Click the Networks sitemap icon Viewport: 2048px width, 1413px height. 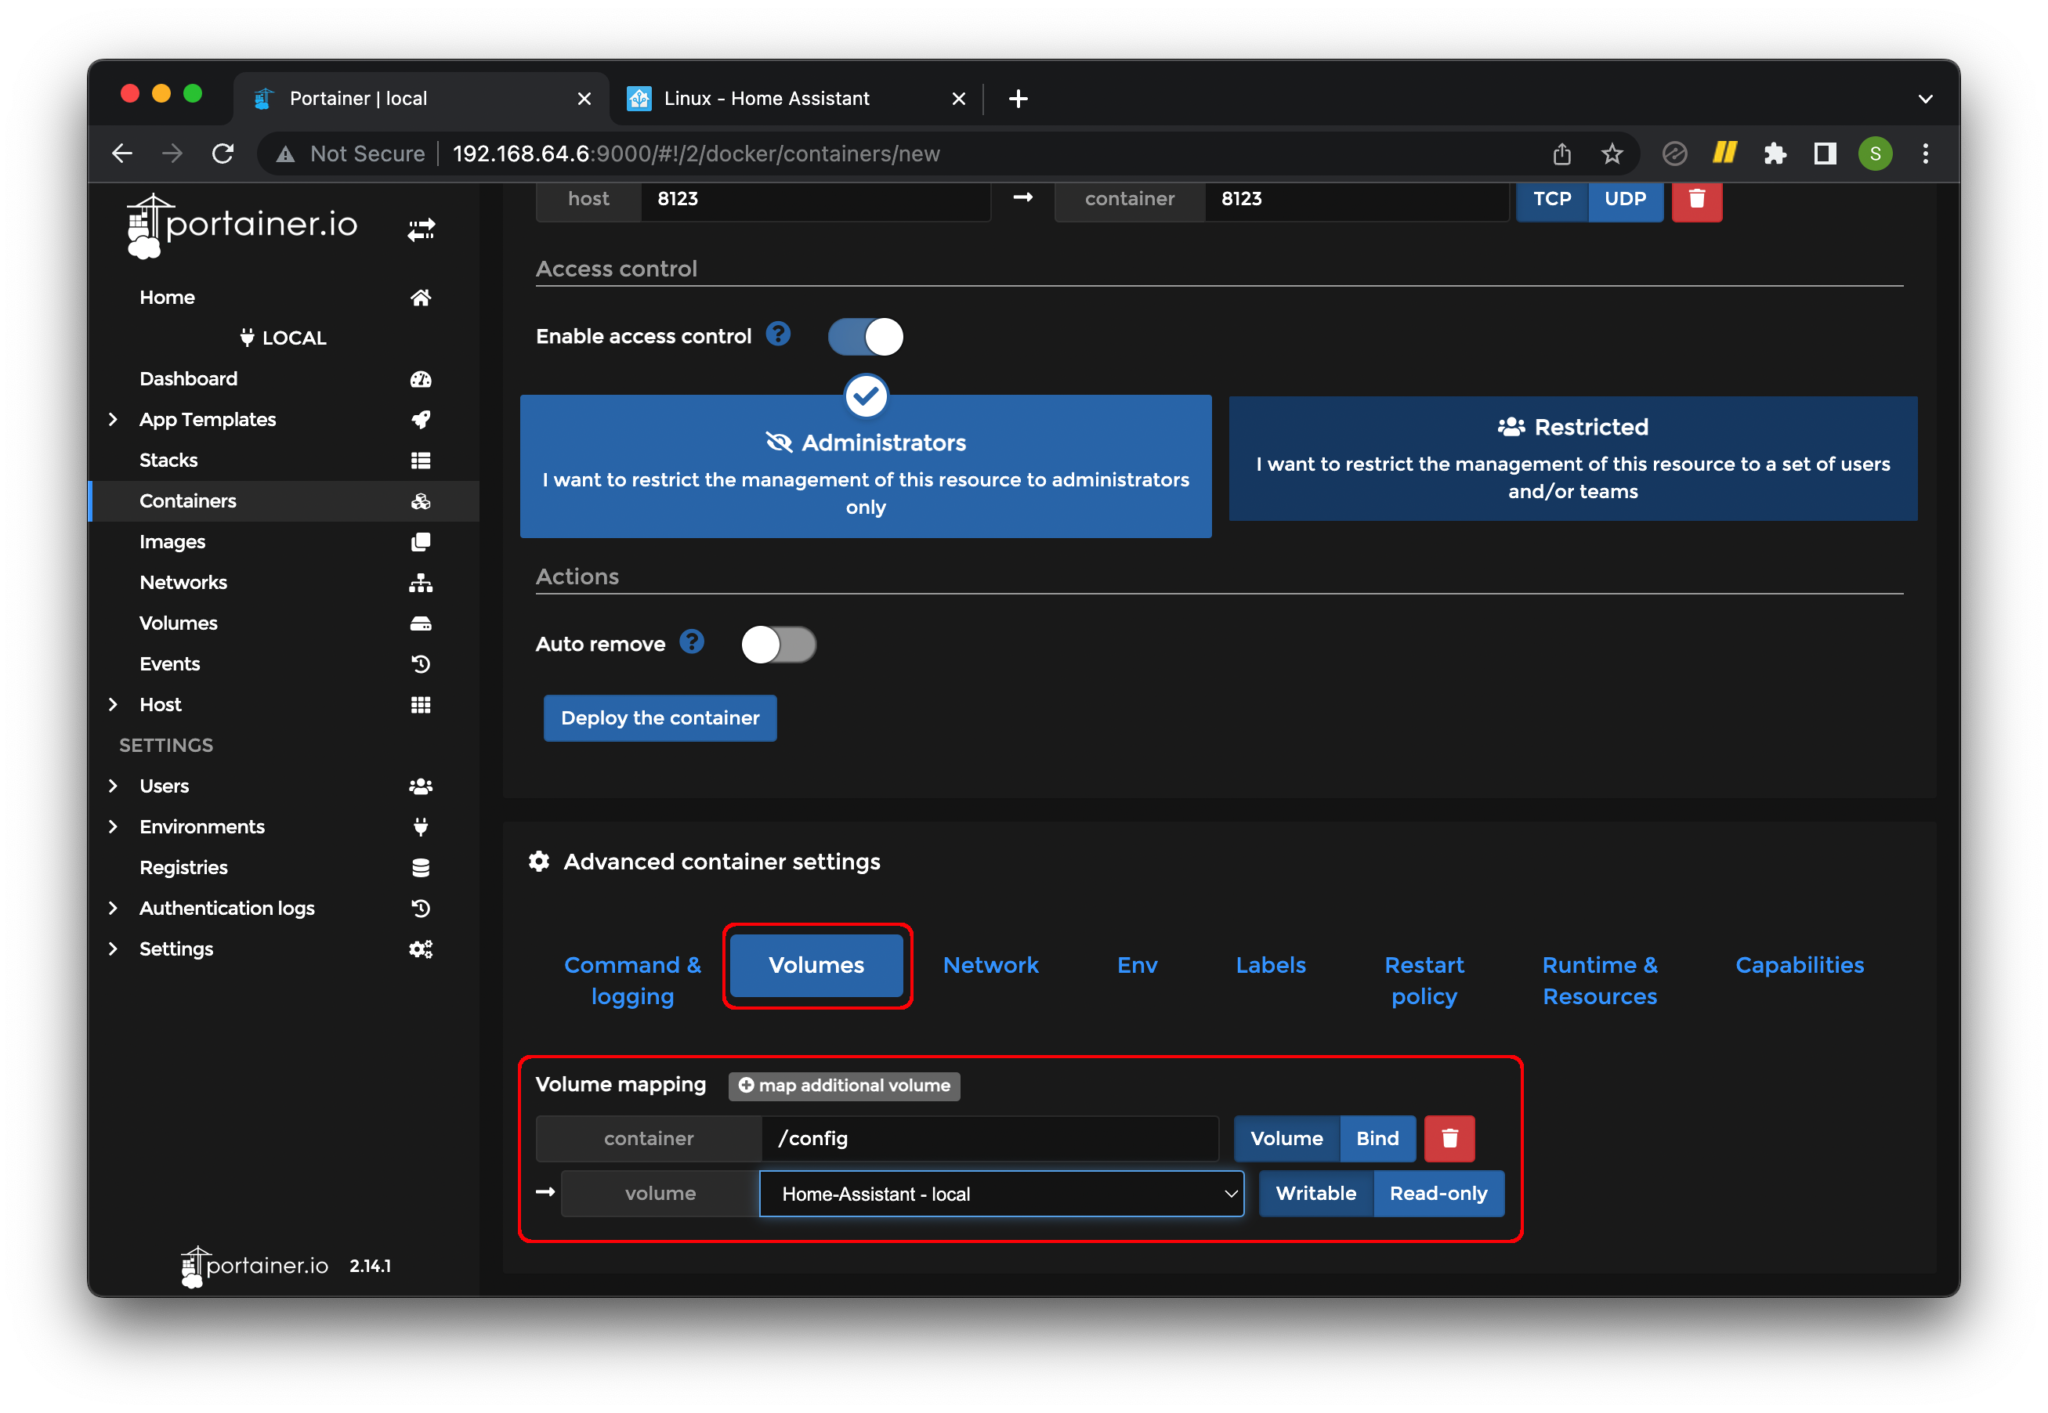(x=420, y=582)
